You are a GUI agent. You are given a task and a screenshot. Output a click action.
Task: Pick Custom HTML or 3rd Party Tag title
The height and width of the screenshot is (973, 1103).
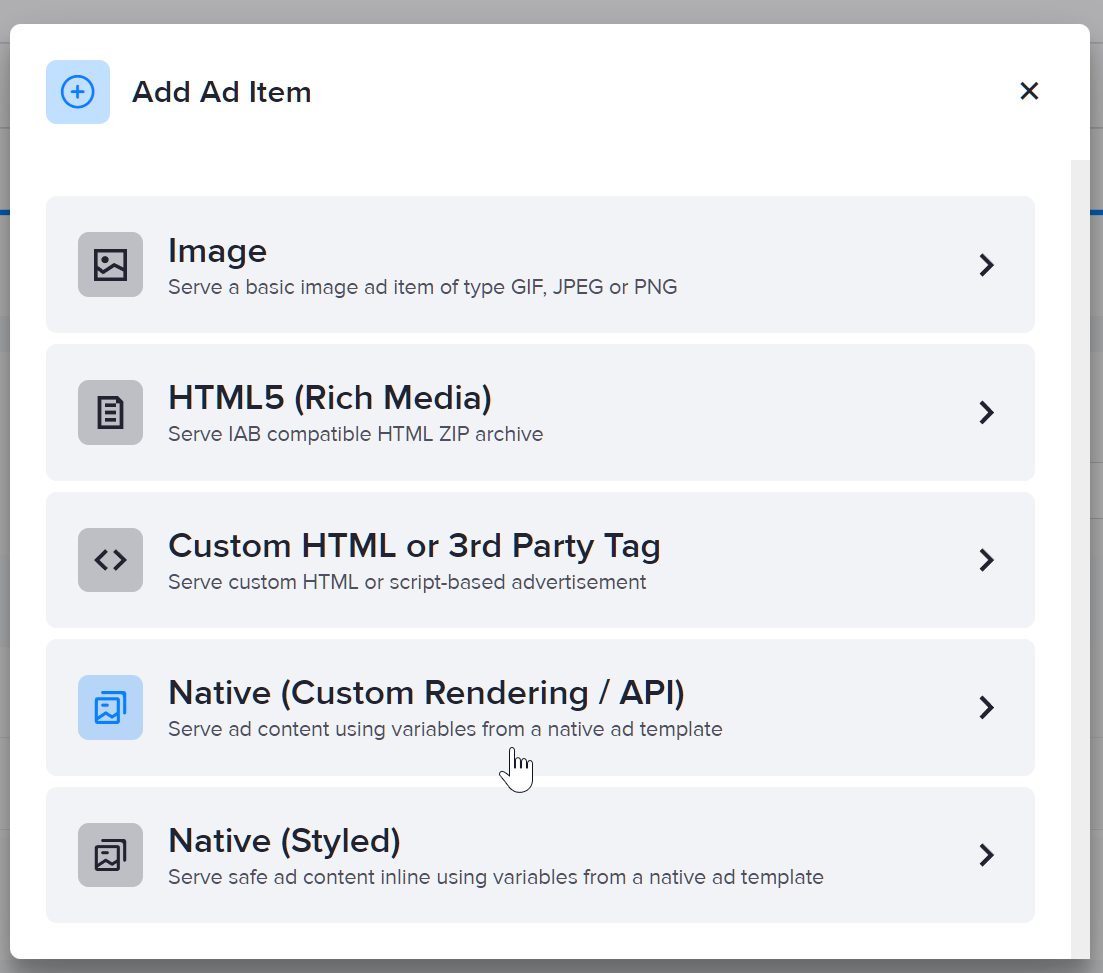pyautogui.click(x=414, y=546)
